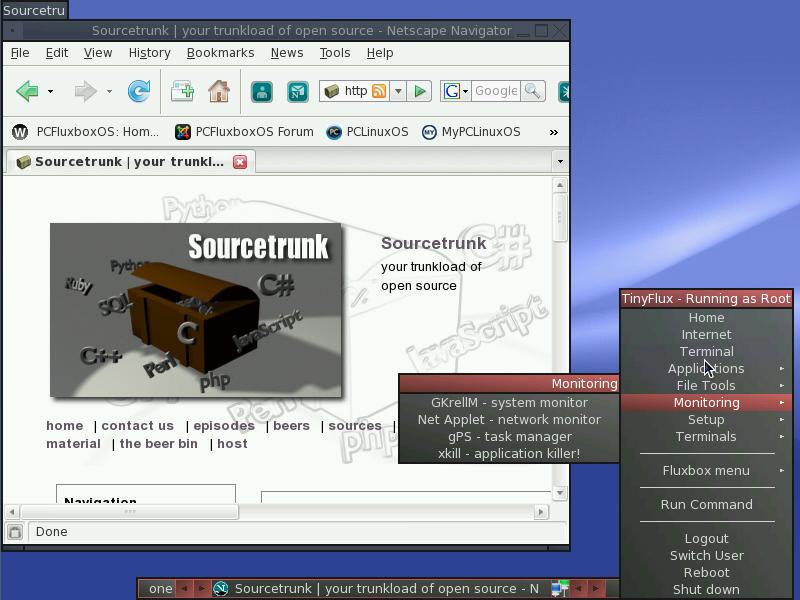Viewport: 800px width, 600px height.
Task: Launch GKrellM - system monitor
Action: click(509, 403)
